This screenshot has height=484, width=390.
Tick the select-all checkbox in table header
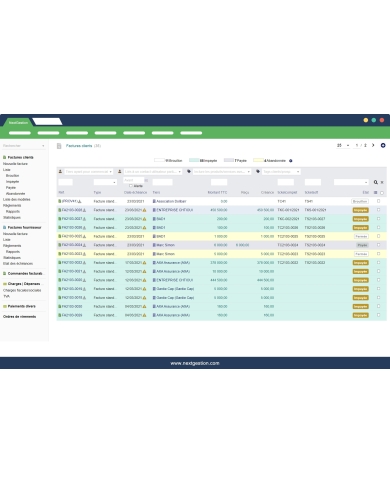tap(382, 193)
